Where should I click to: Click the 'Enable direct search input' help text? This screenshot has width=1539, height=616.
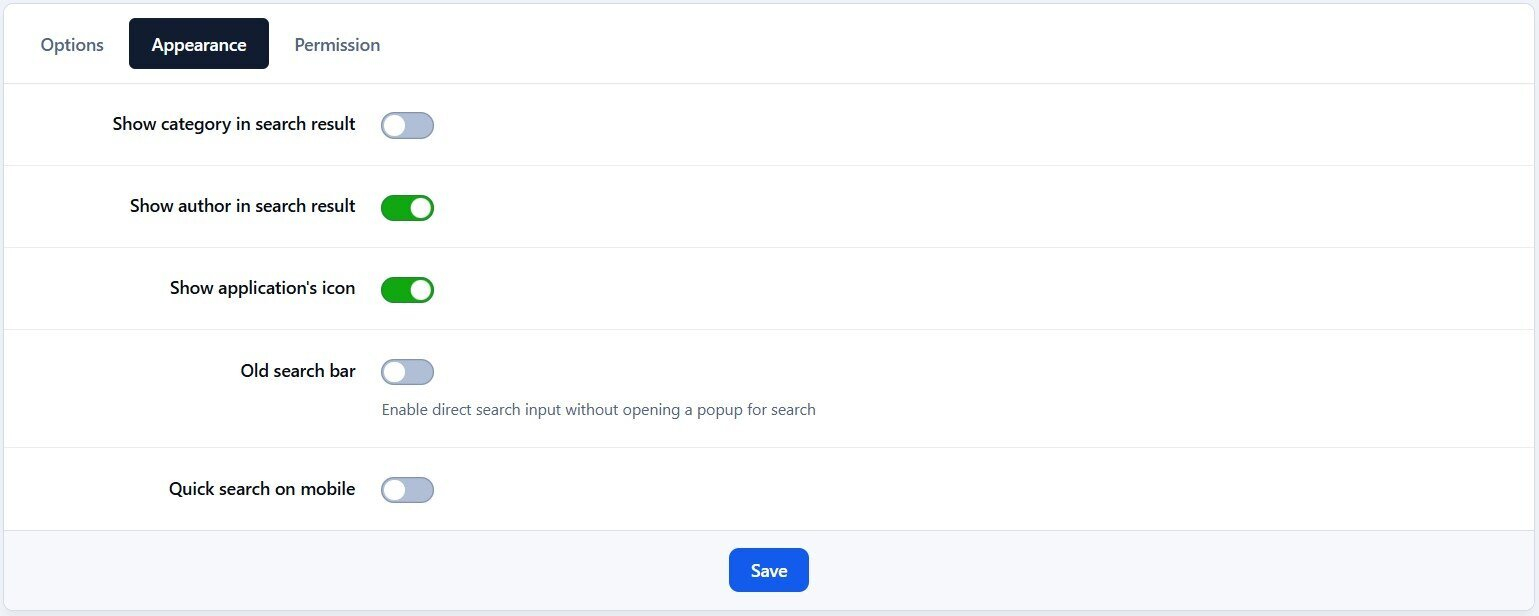[x=598, y=409]
